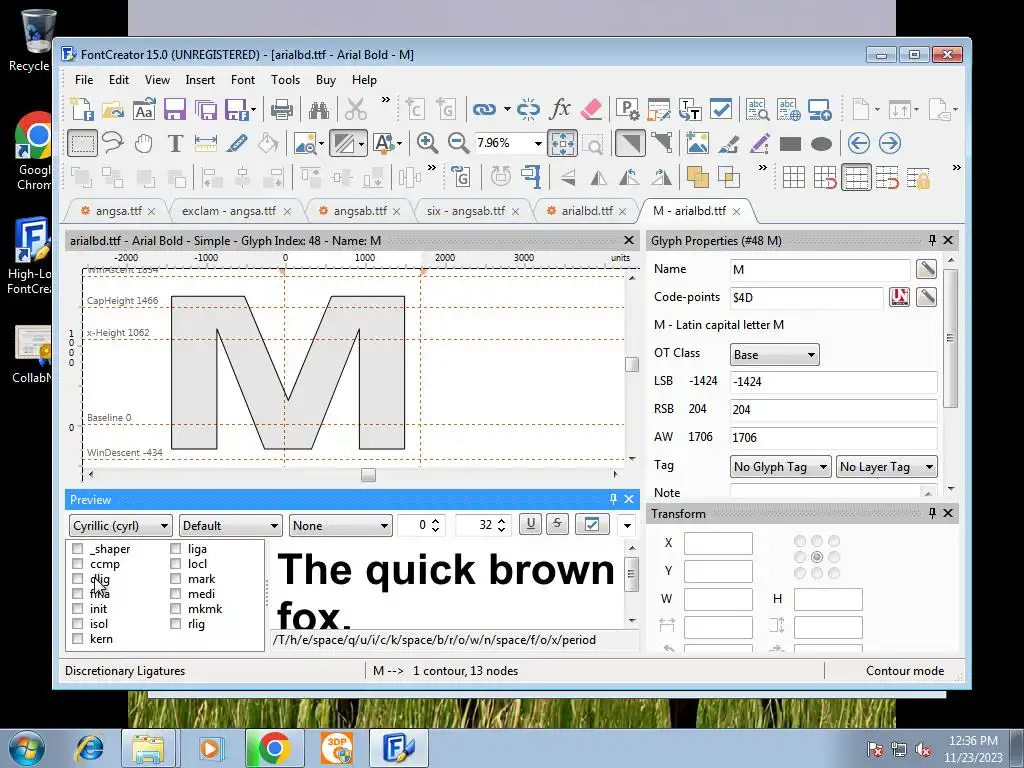Select the measure ruler tool
The height and width of the screenshot is (768, 1024).
[x=206, y=143]
